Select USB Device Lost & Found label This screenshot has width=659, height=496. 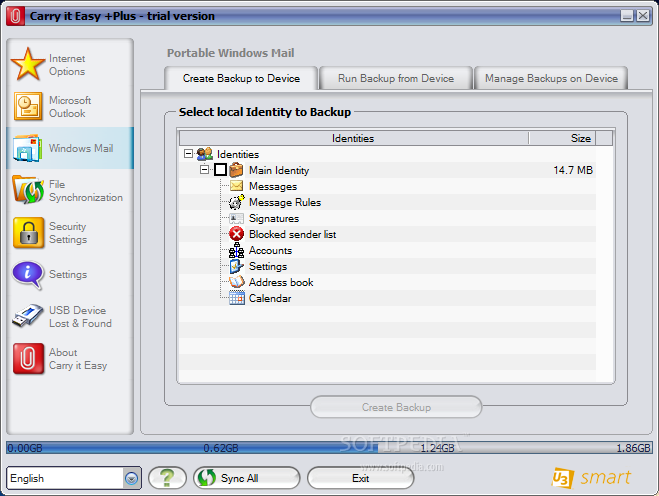point(80,317)
